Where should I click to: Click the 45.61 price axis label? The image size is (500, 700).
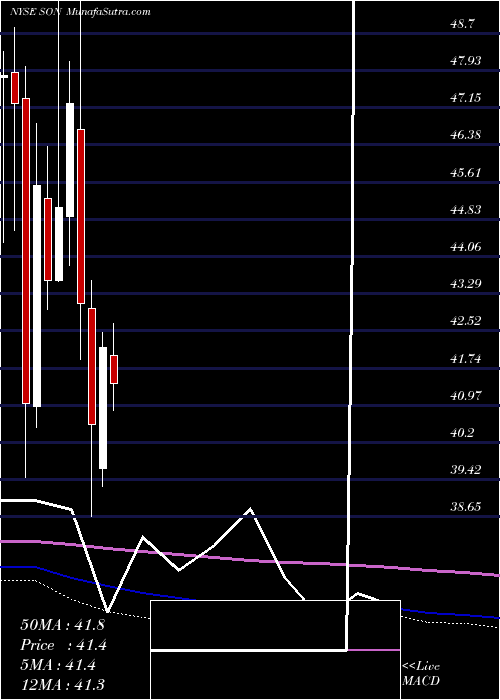click(x=466, y=172)
